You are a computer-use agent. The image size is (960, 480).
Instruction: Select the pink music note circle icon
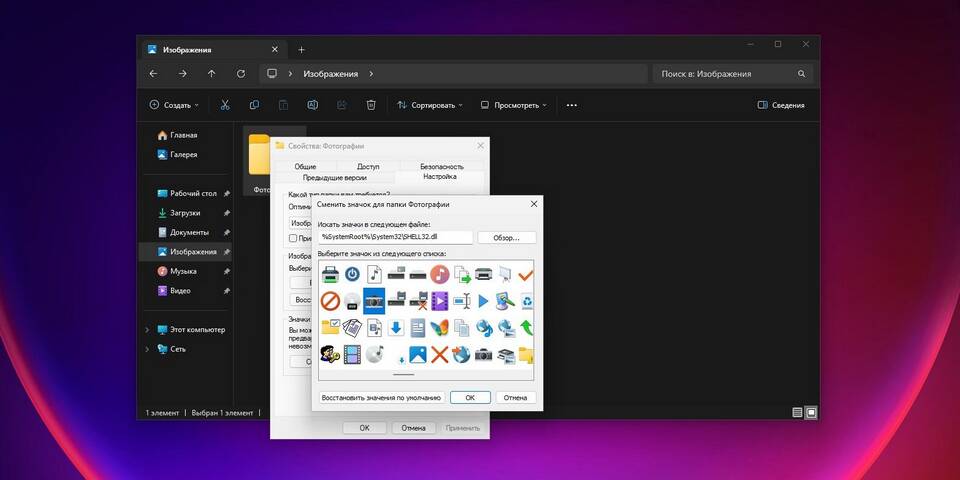point(439,274)
